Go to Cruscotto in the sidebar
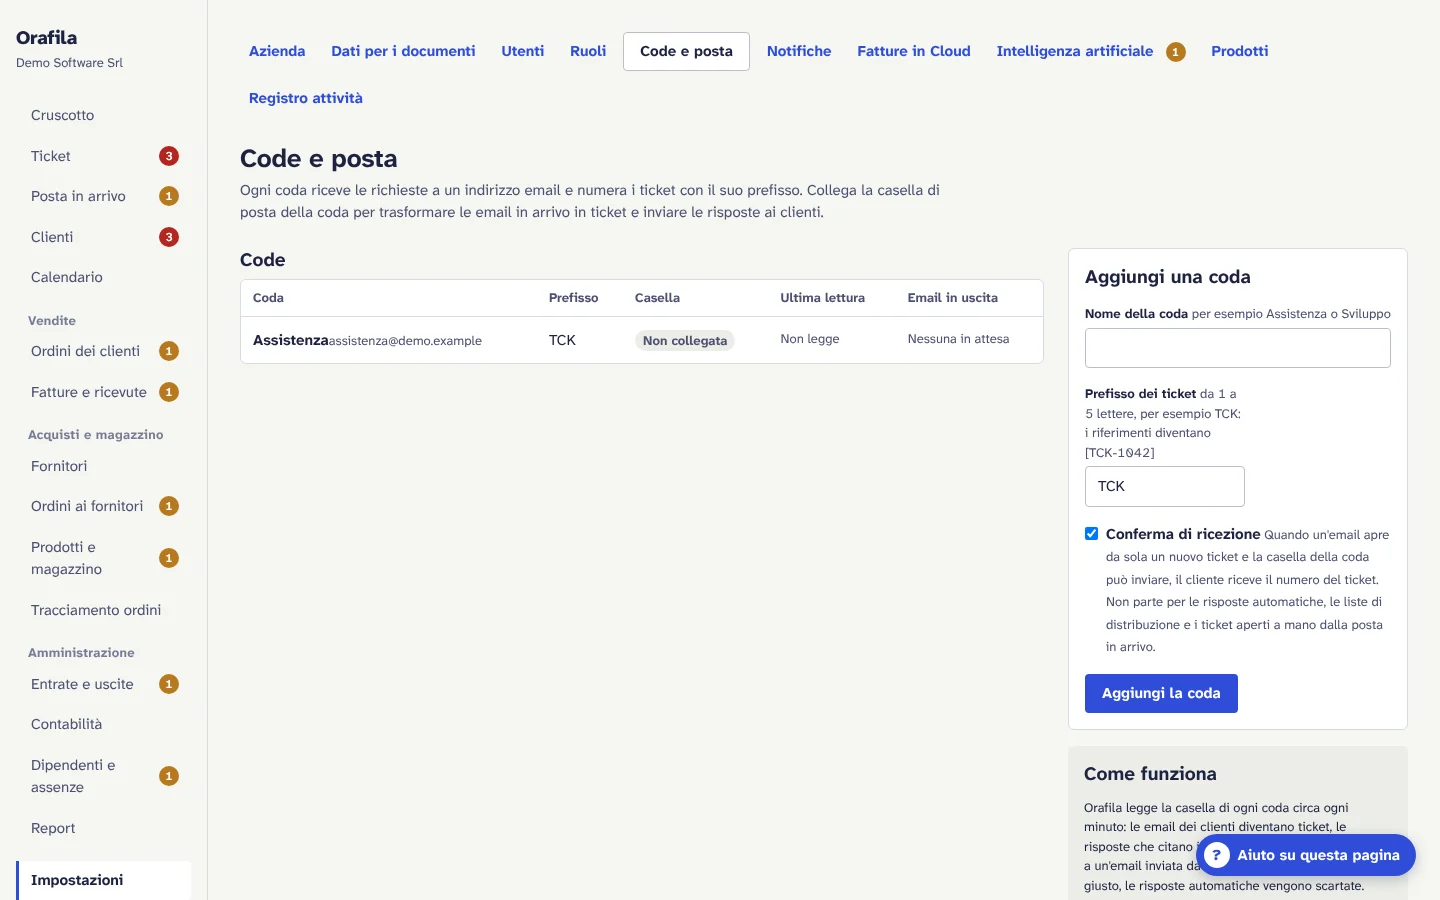1440x900 pixels. tap(63, 115)
